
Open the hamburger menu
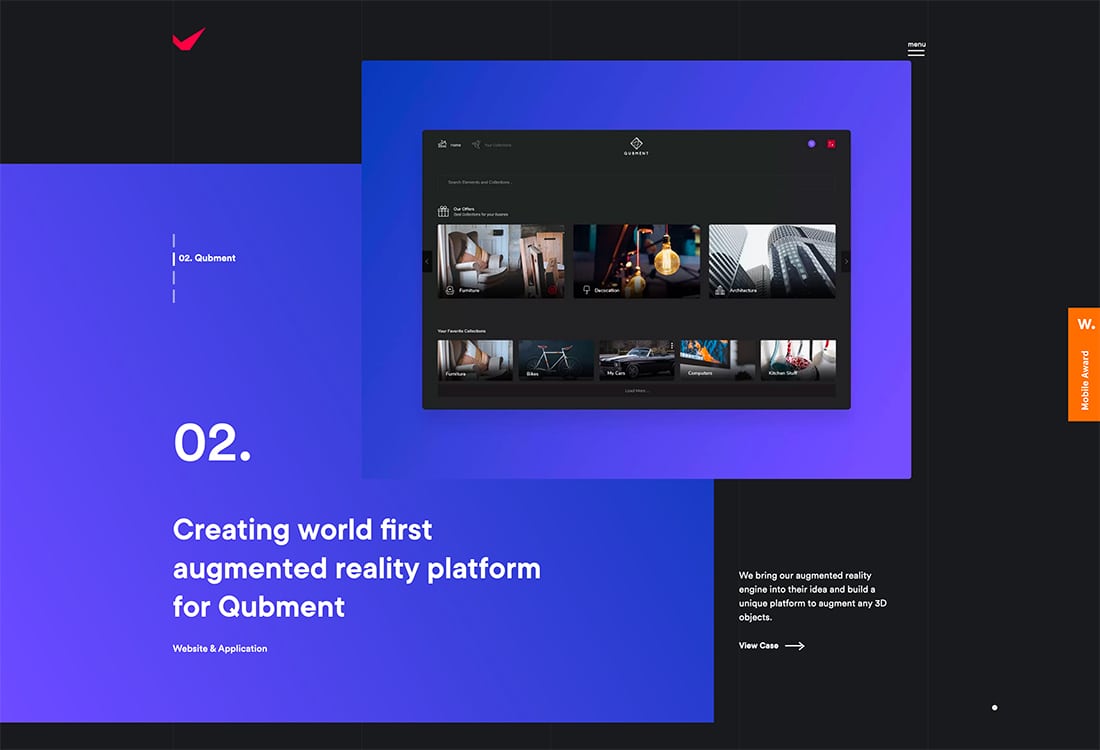point(916,48)
